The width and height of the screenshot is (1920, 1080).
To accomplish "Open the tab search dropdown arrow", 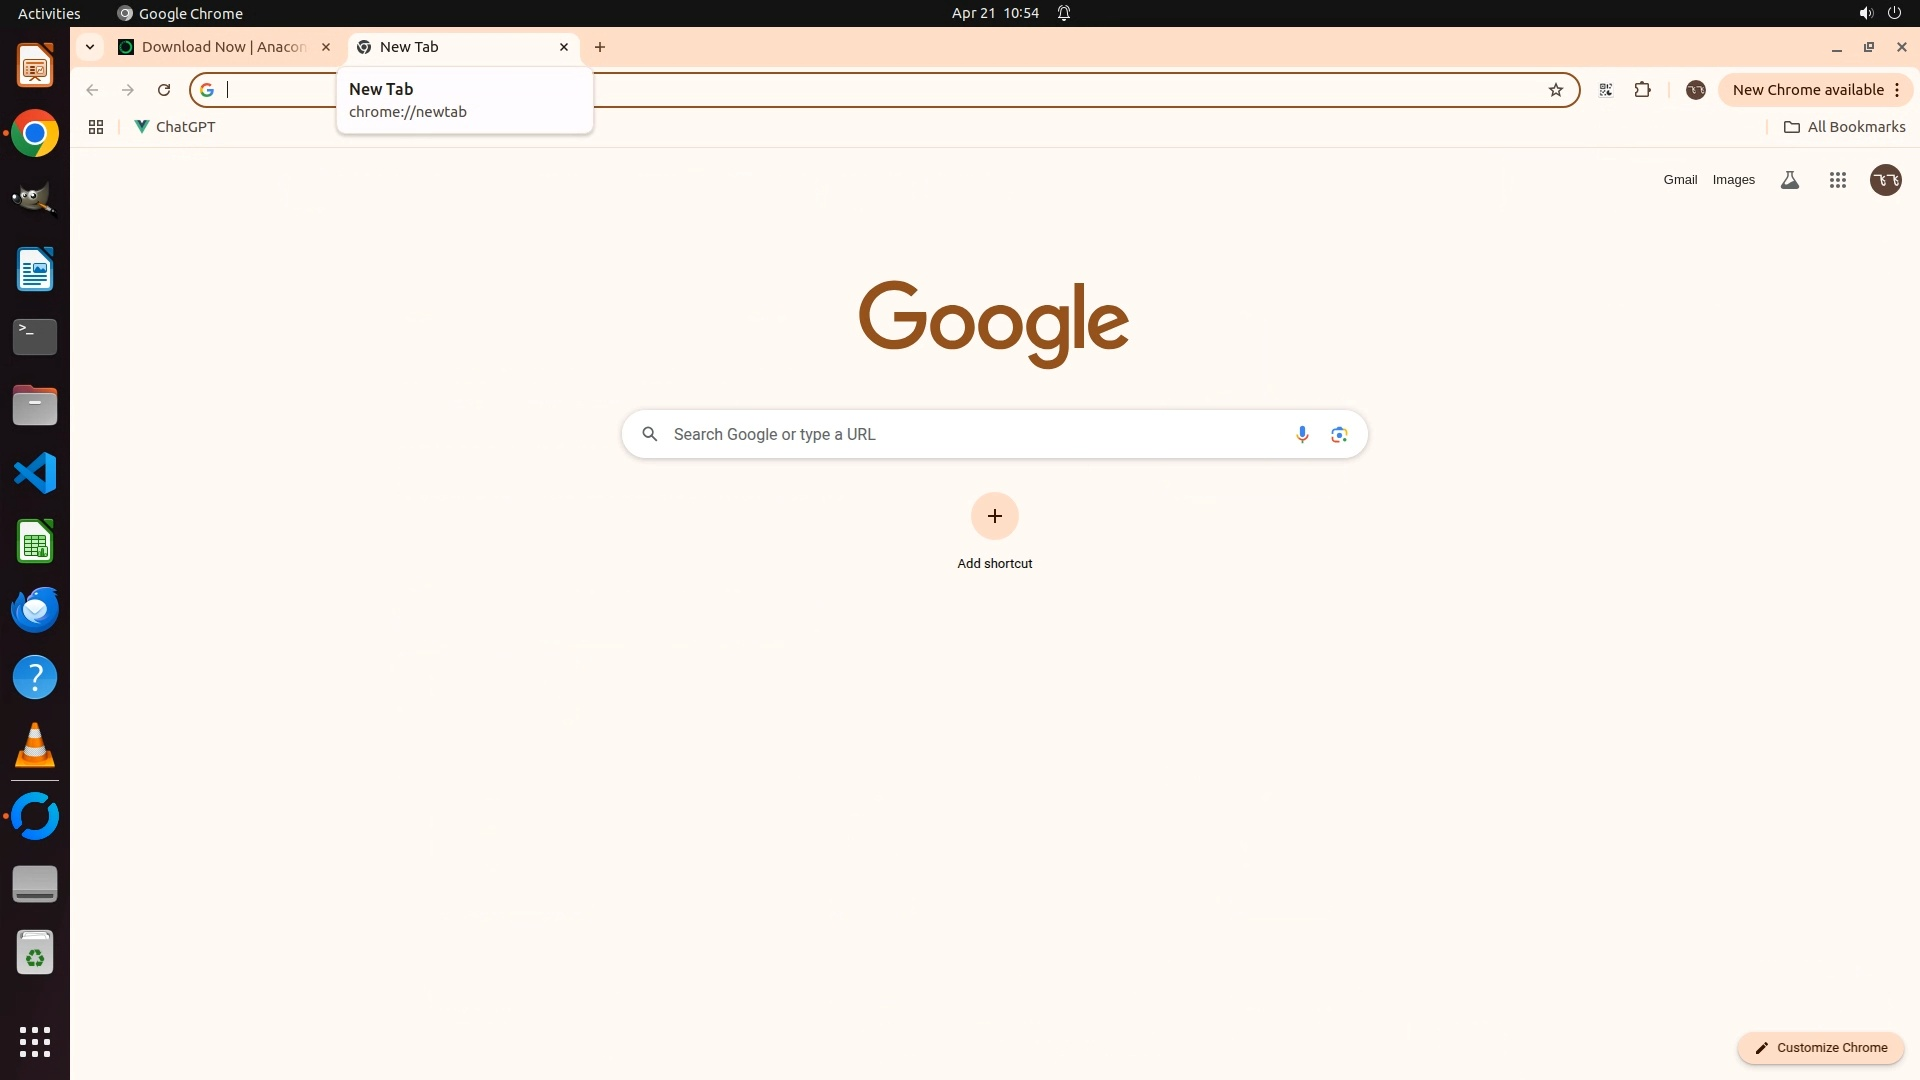I will 90,47.
